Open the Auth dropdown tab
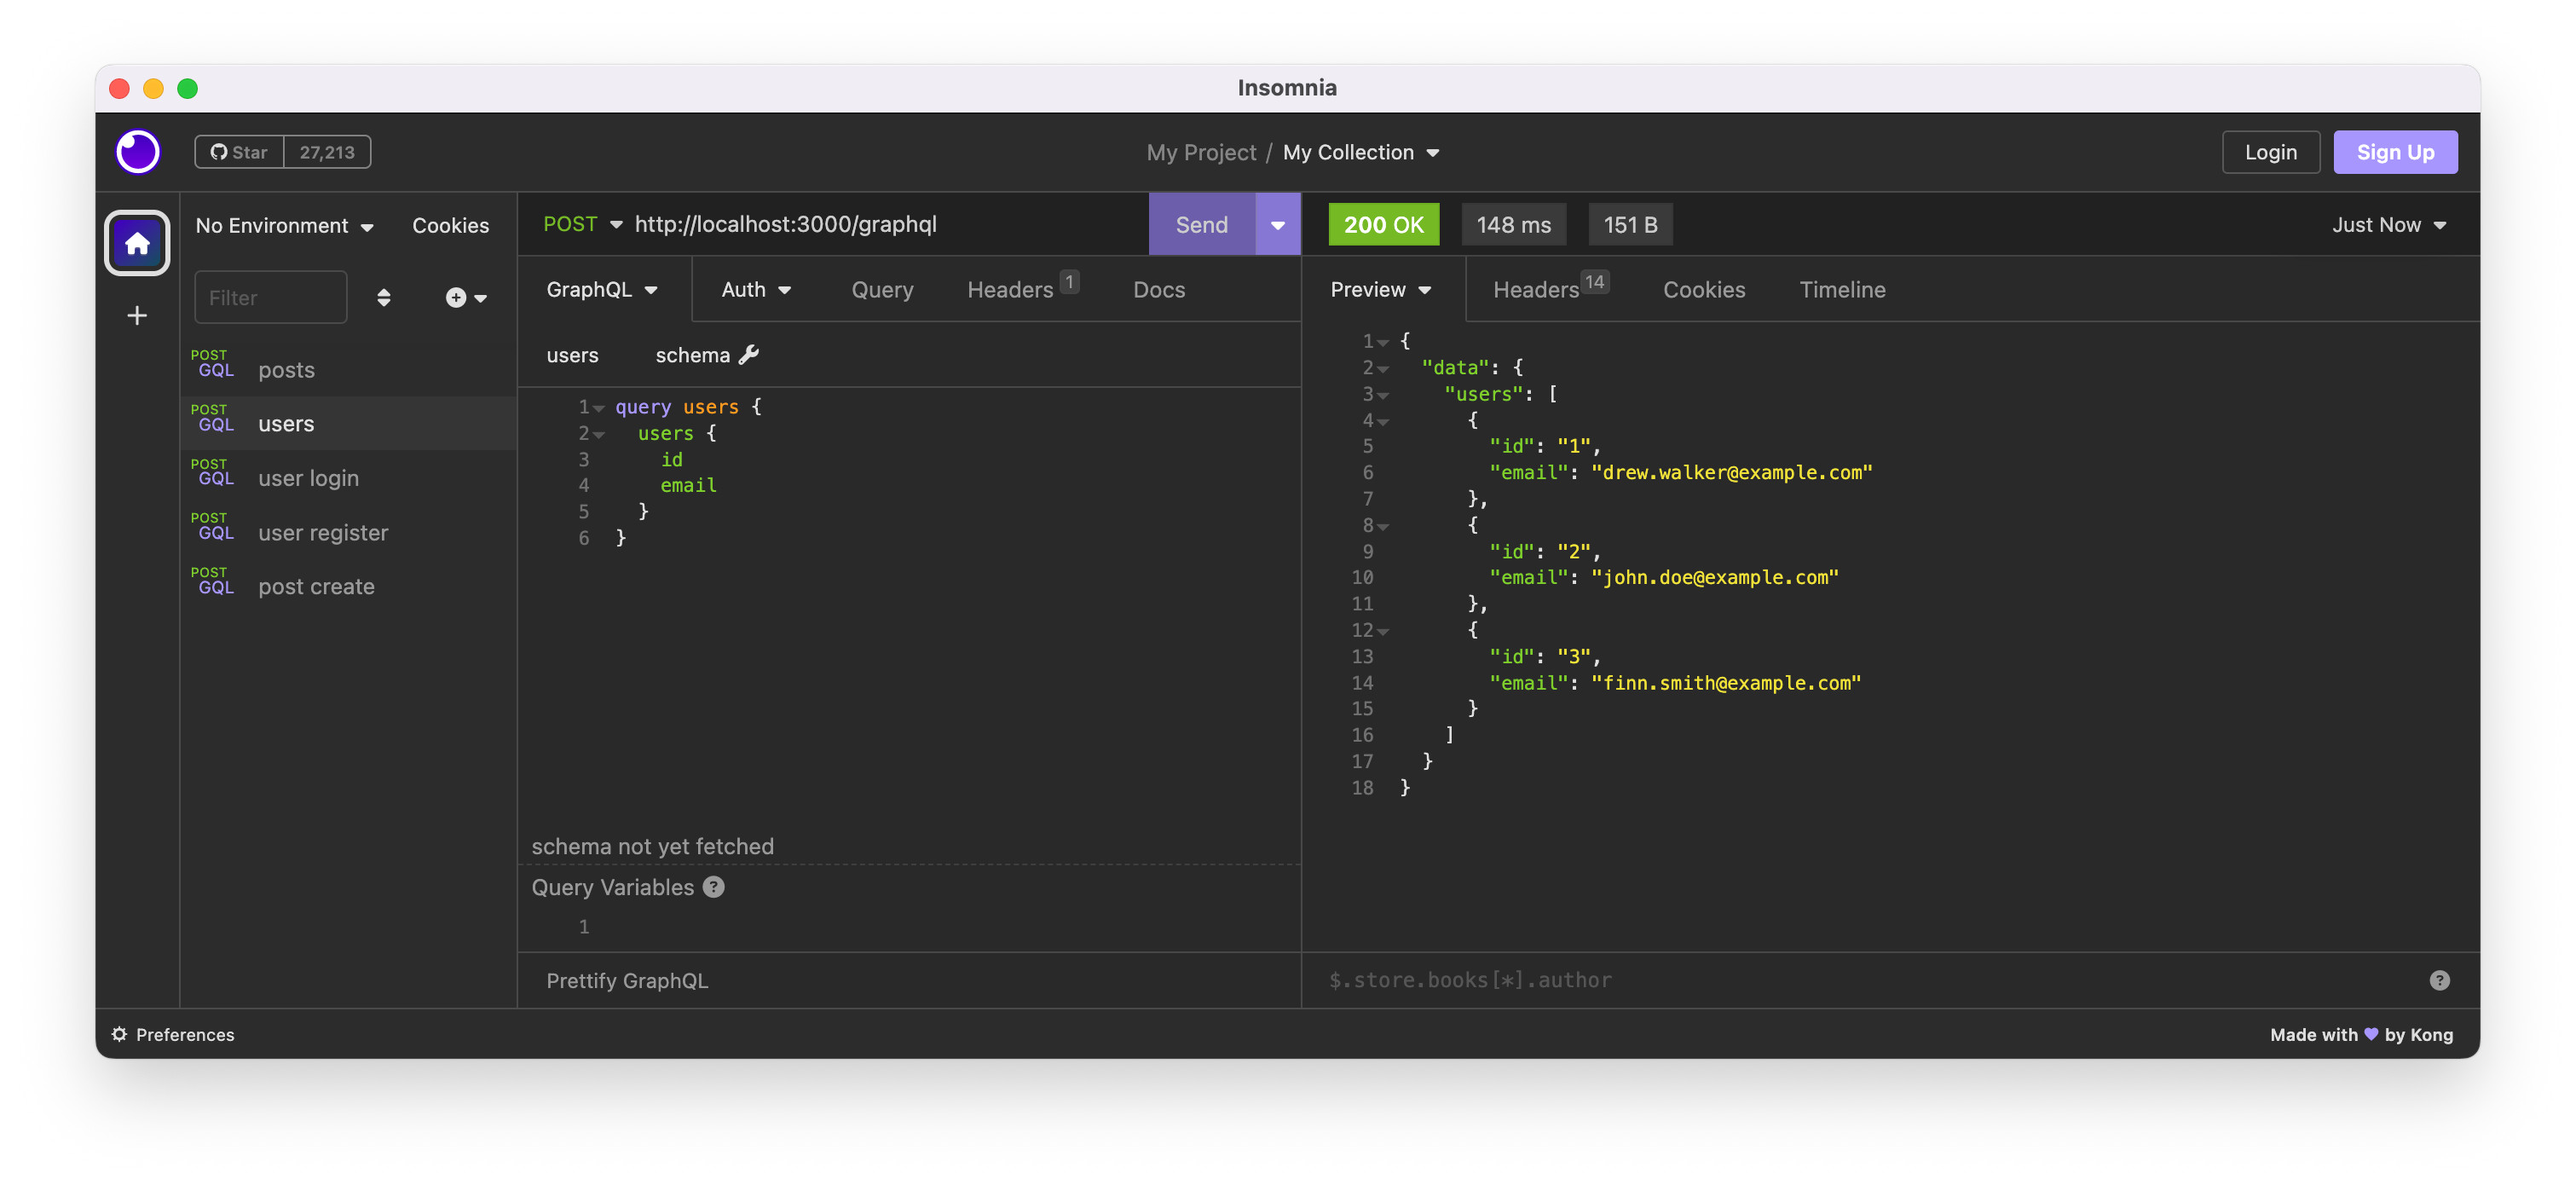Viewport: 2576px width, 1185px height. [x=756, y=289]
